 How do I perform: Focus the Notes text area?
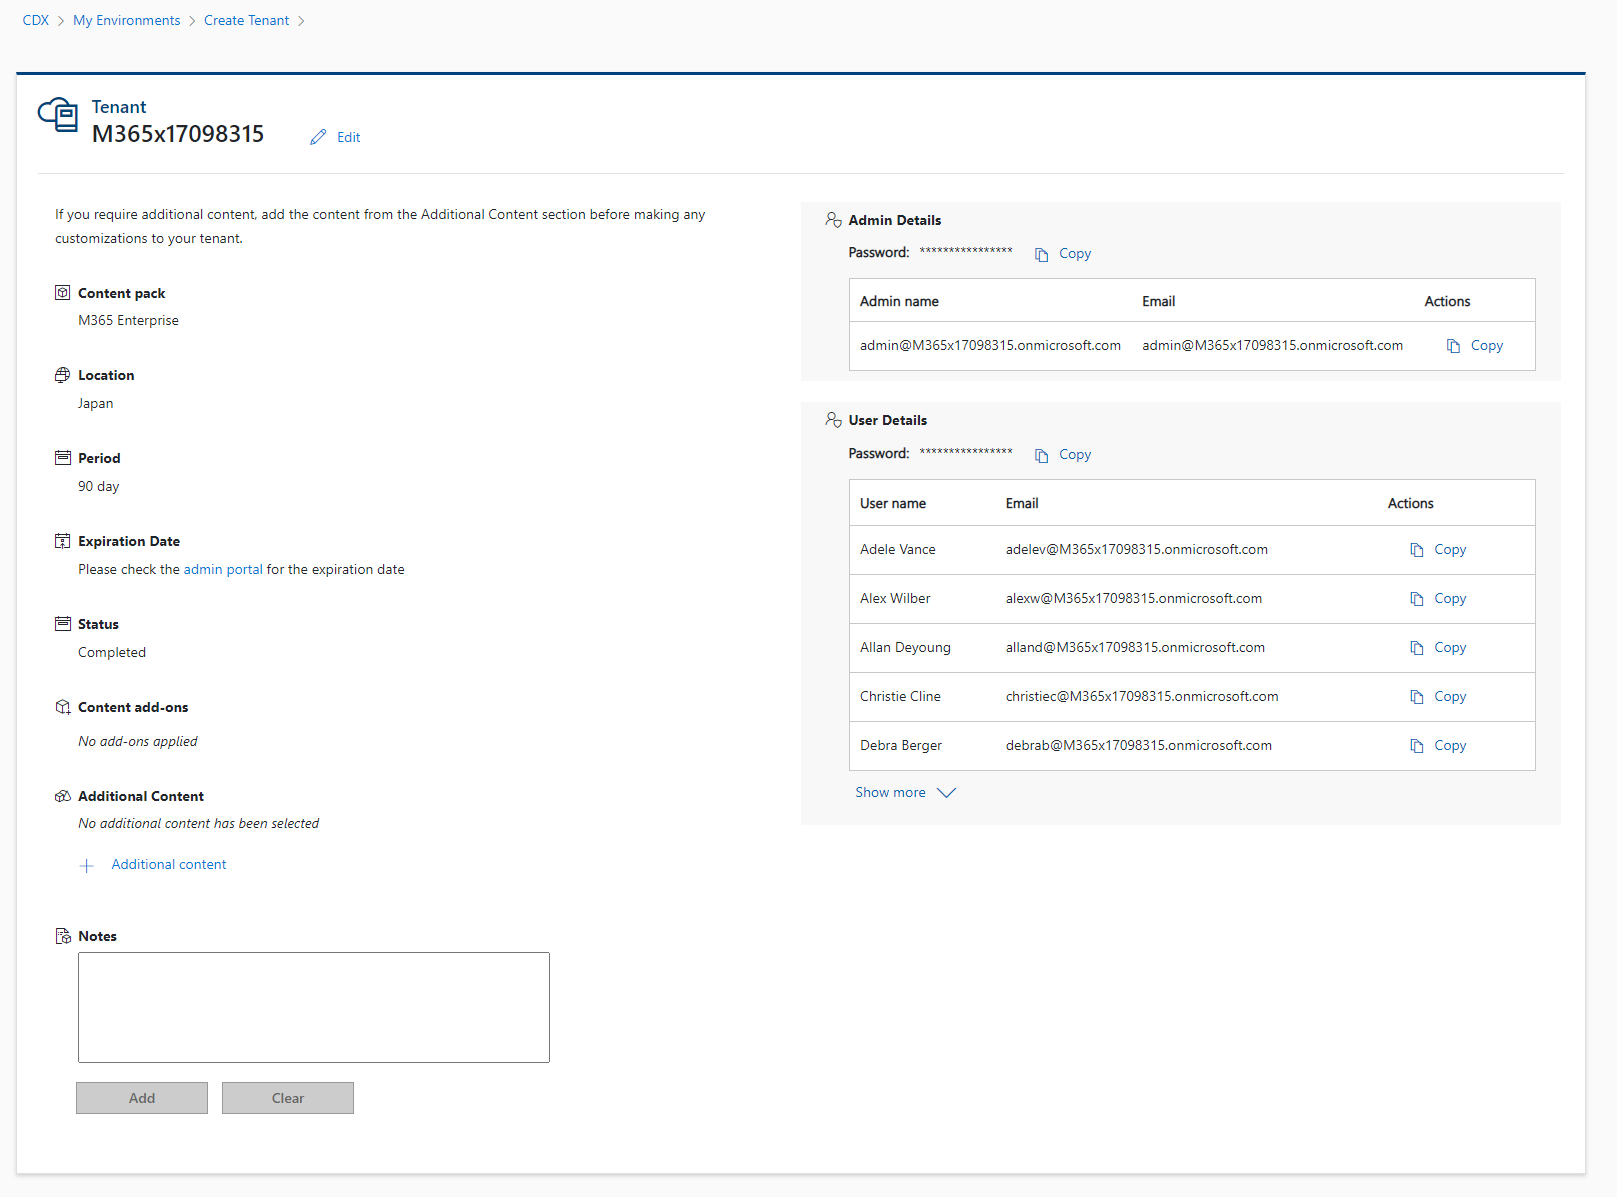[314, 1007]
